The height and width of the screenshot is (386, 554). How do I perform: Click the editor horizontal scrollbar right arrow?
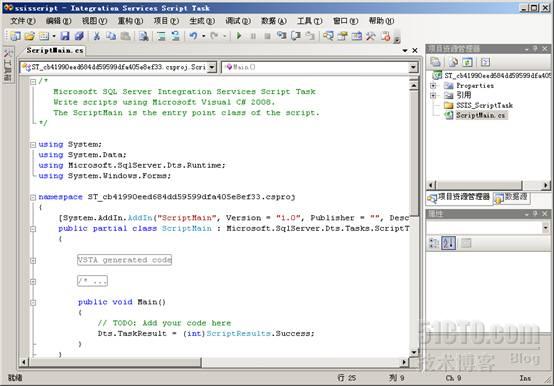tap(404, 362)
